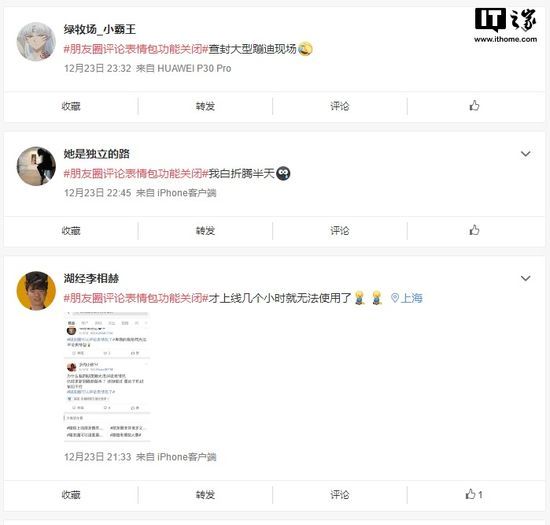Click 收藏 under the first post
This screenshot has width=550, height=525.
coord(71,106)
